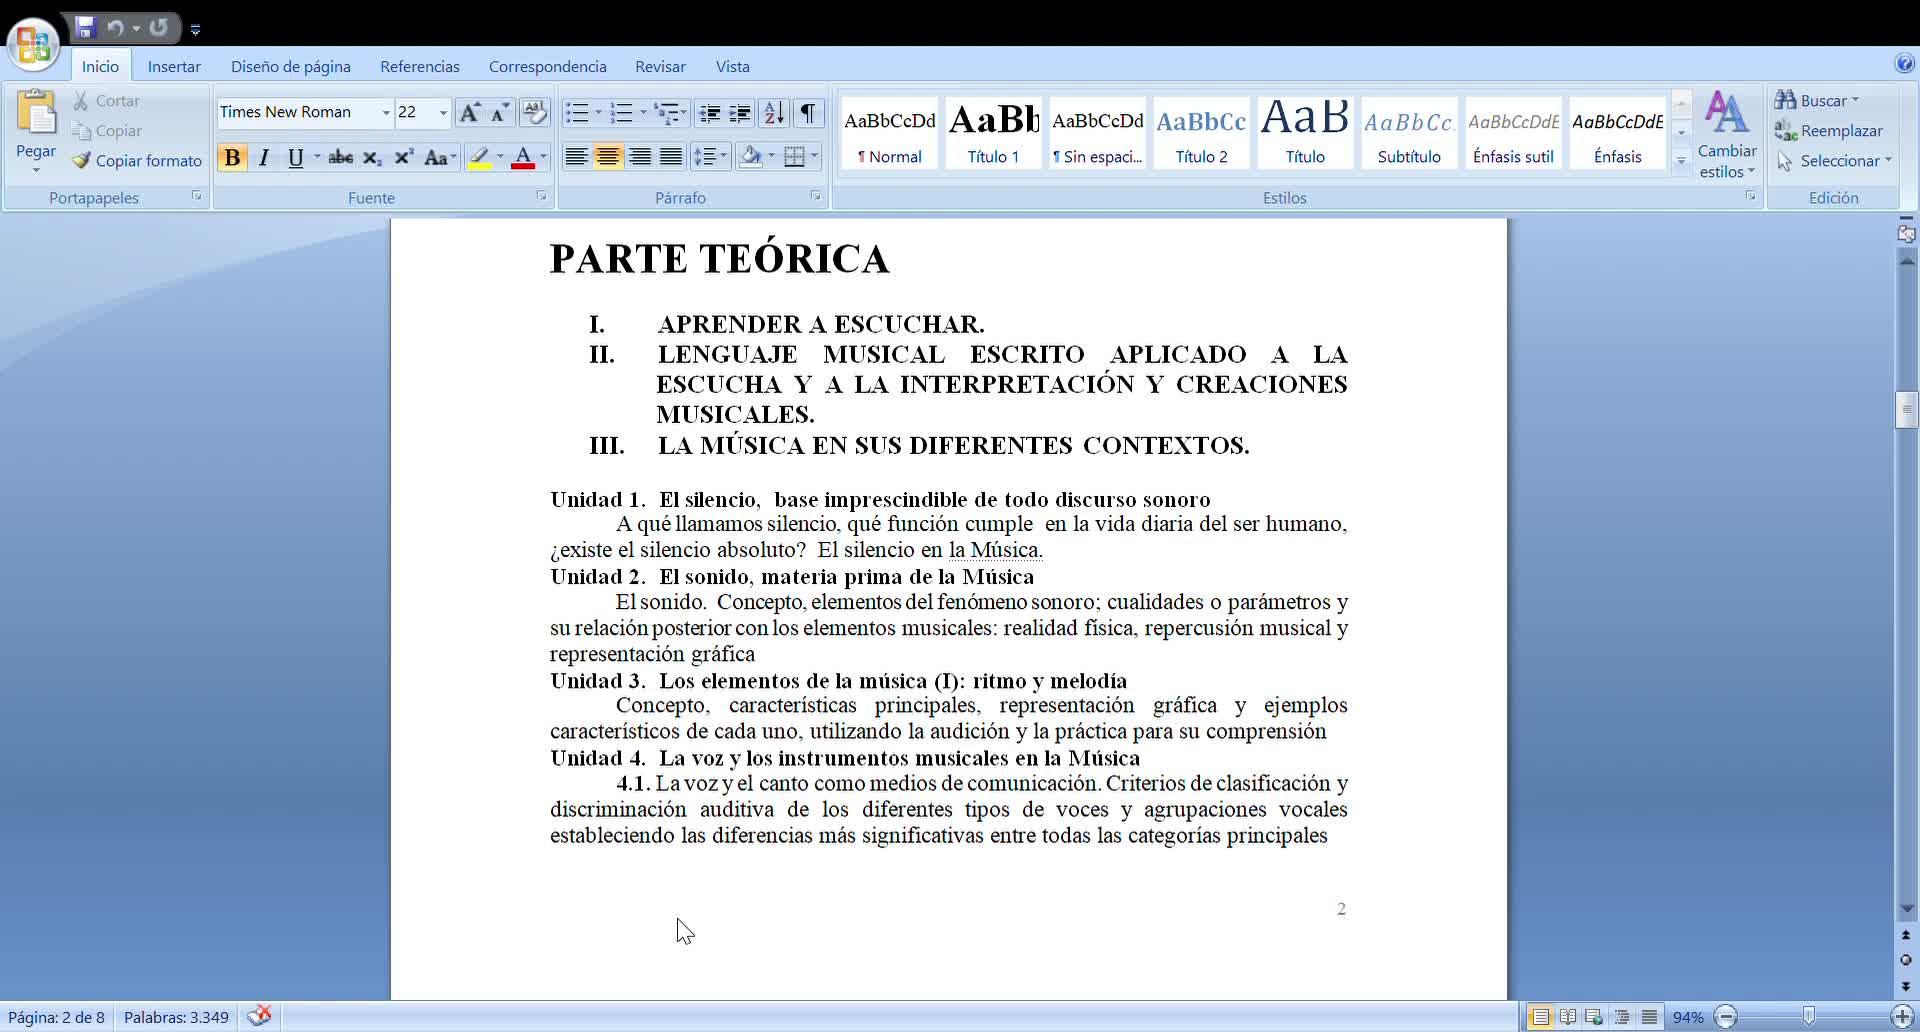Click zoom out minus button

(x=1726, y=1017)
